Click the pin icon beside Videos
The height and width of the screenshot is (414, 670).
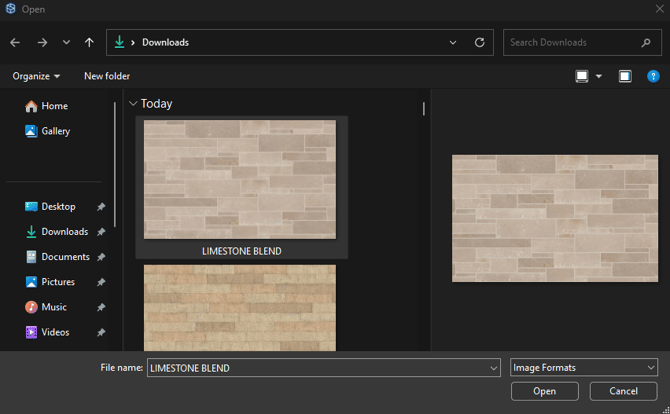101,333
